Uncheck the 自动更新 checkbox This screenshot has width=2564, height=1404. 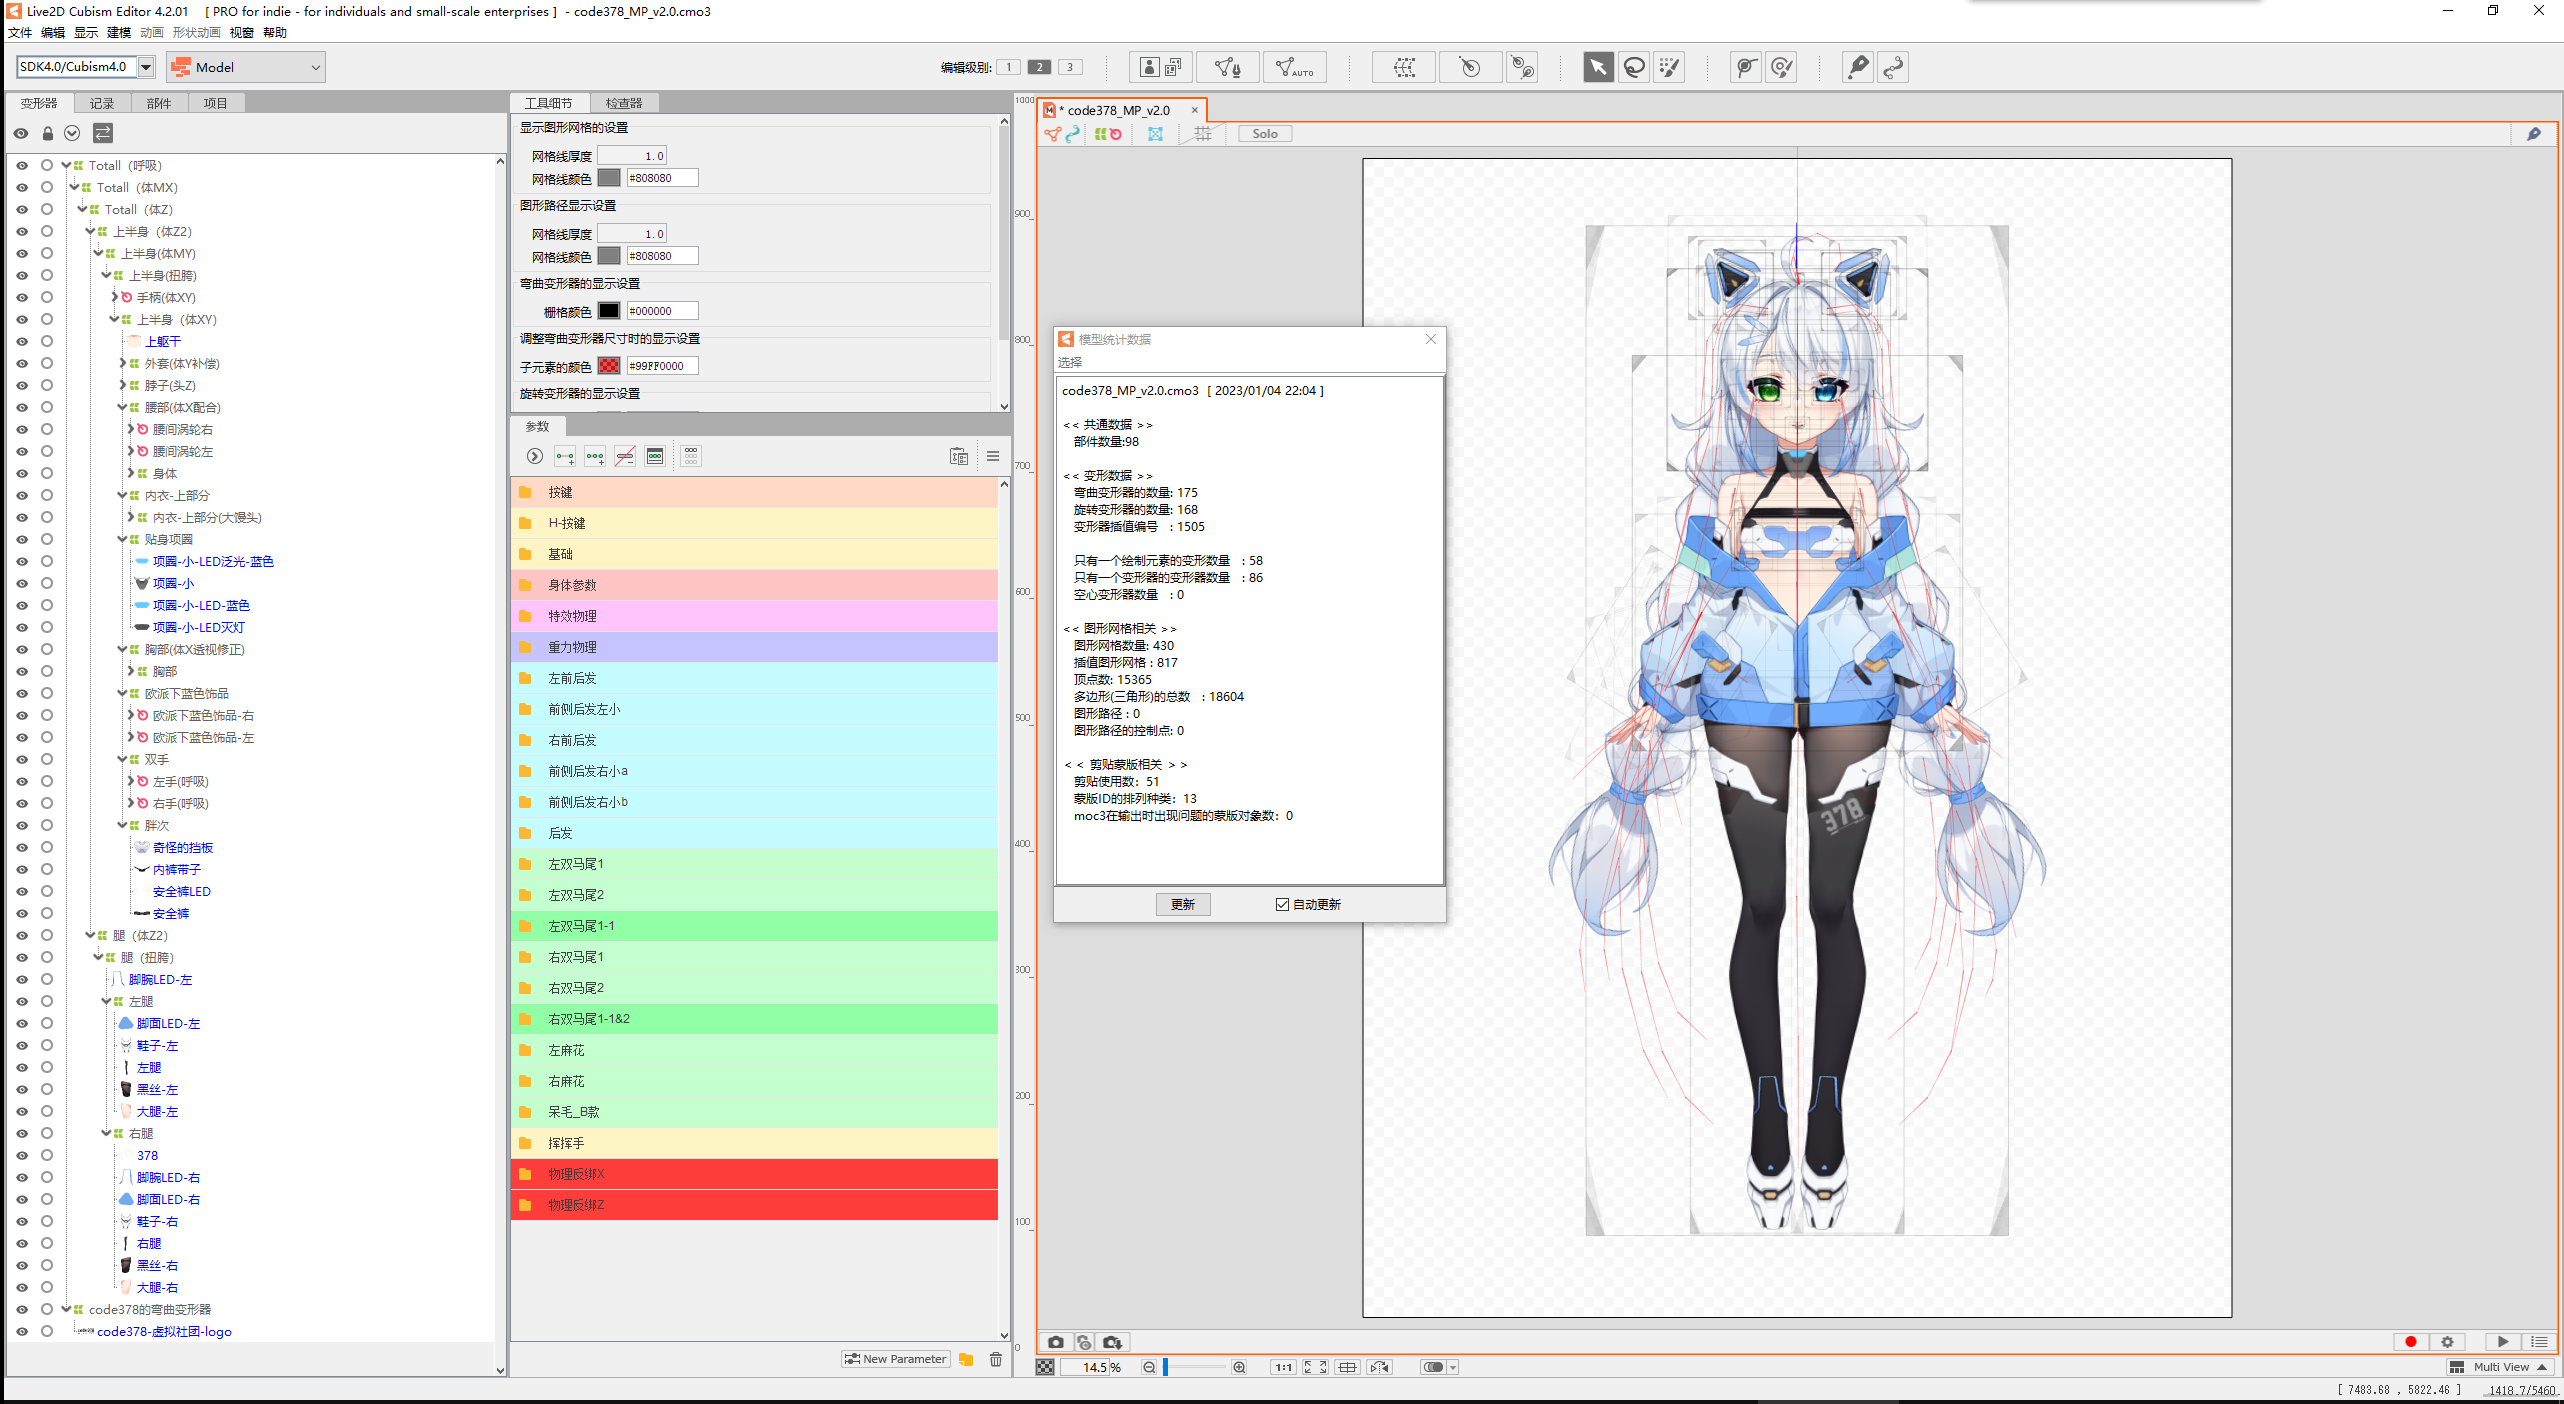1282,904
